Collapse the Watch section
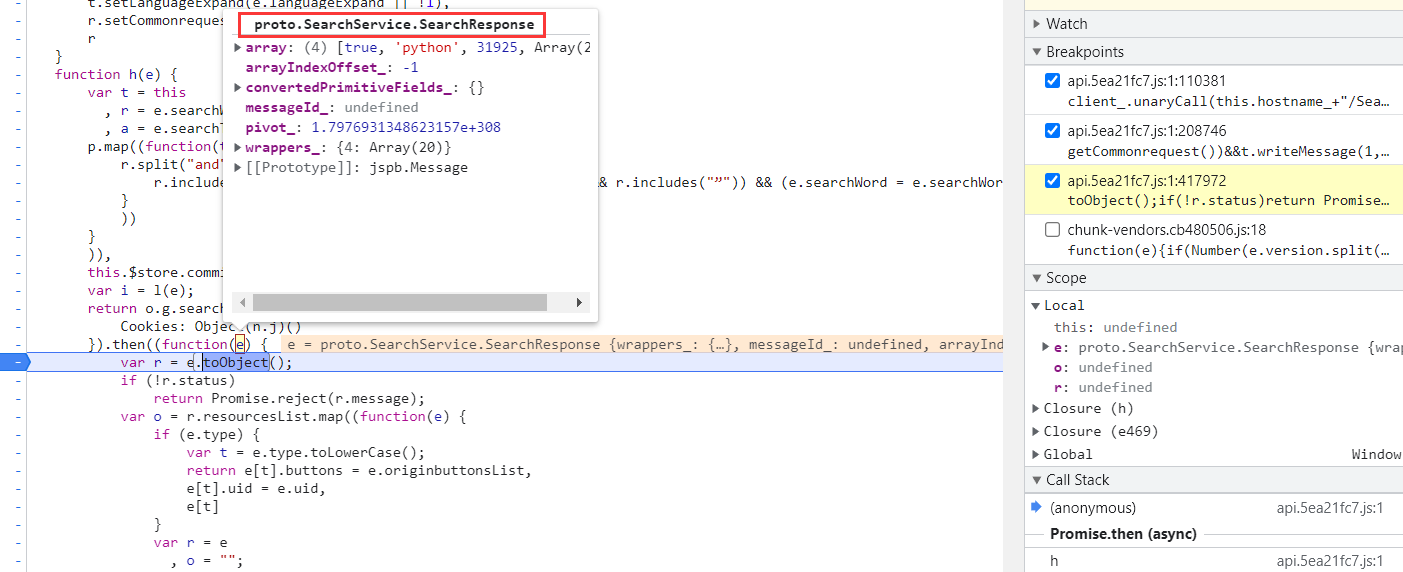 pyautogui.click(x=1036, y=24)
